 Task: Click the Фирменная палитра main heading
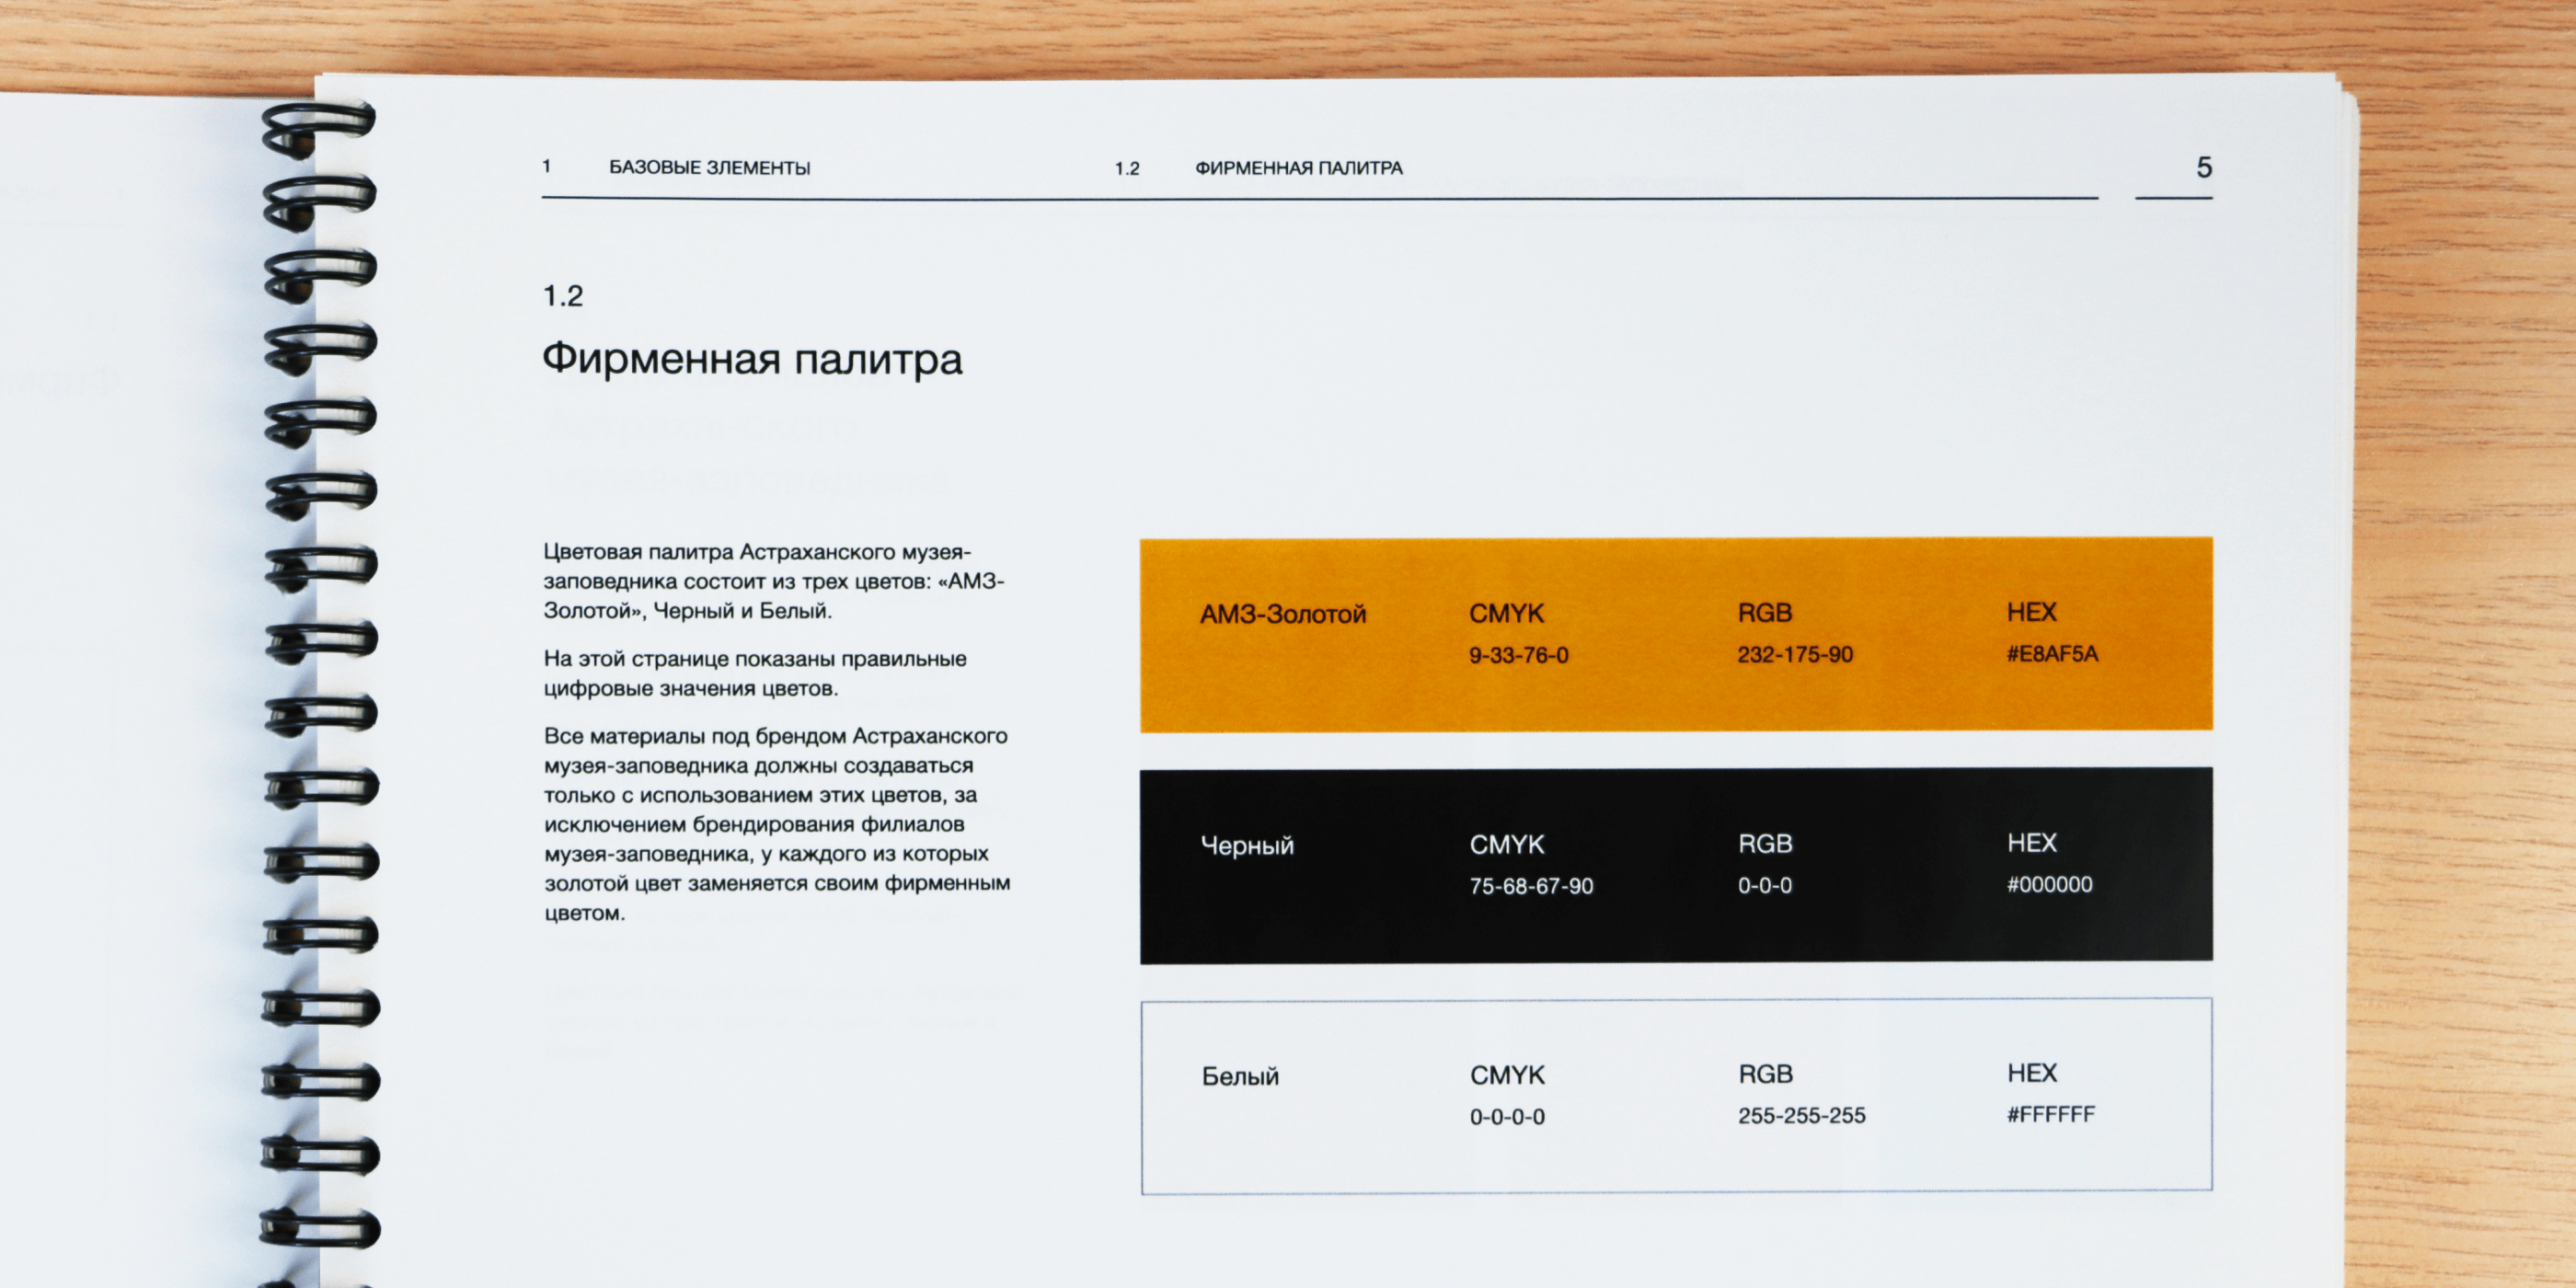[x=751, y=359]
